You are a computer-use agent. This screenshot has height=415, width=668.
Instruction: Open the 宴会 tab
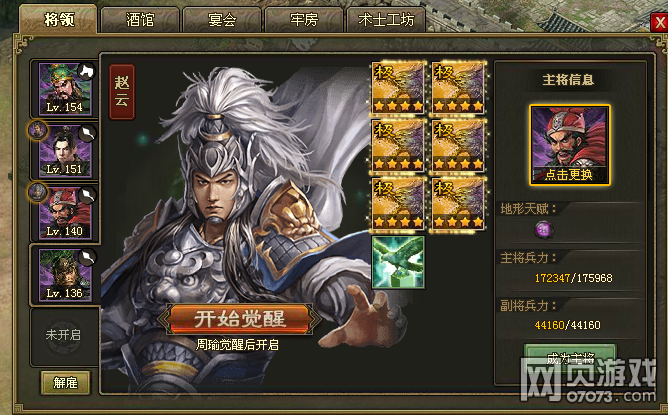click(222, 20)
